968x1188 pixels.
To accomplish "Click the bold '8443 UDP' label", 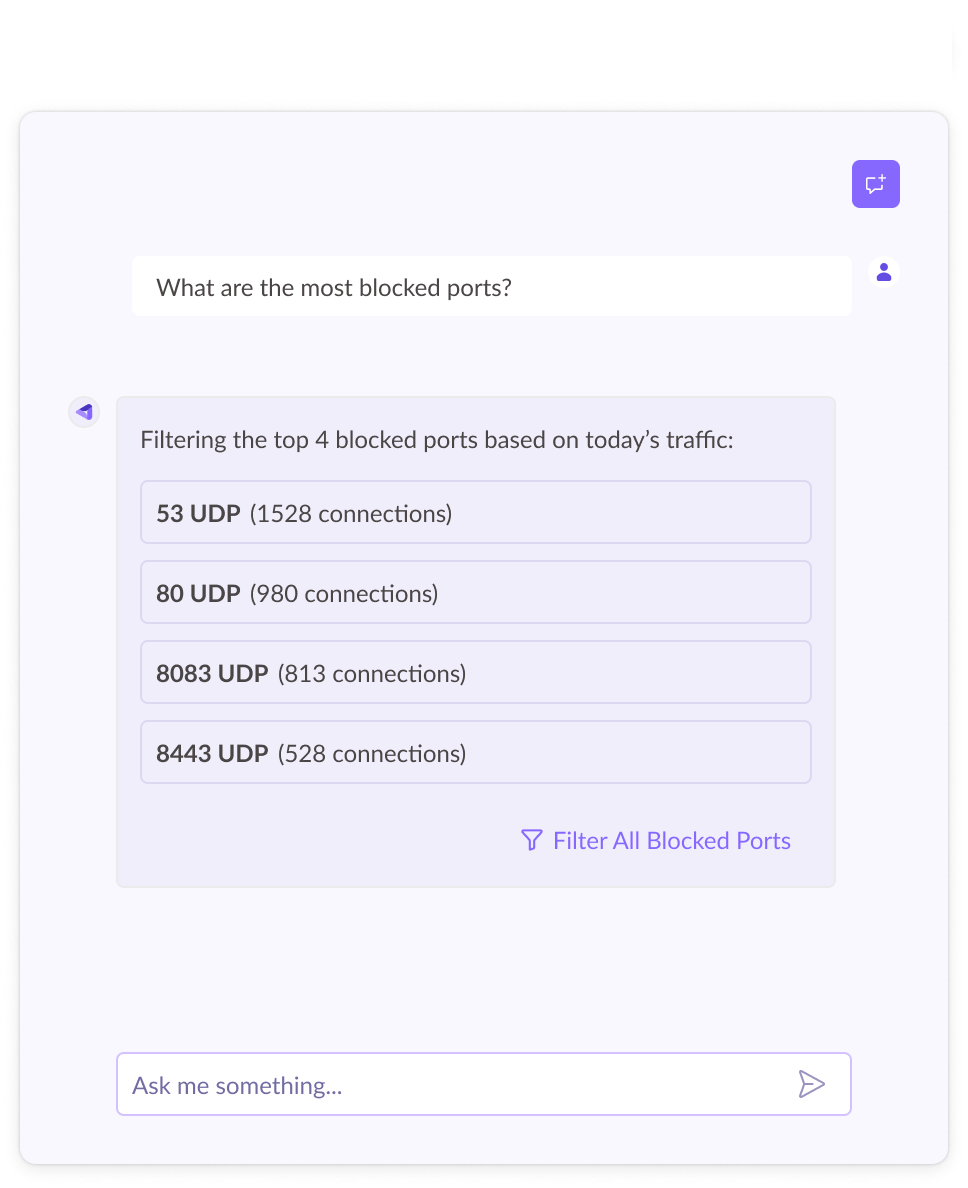I will [212, 754].
